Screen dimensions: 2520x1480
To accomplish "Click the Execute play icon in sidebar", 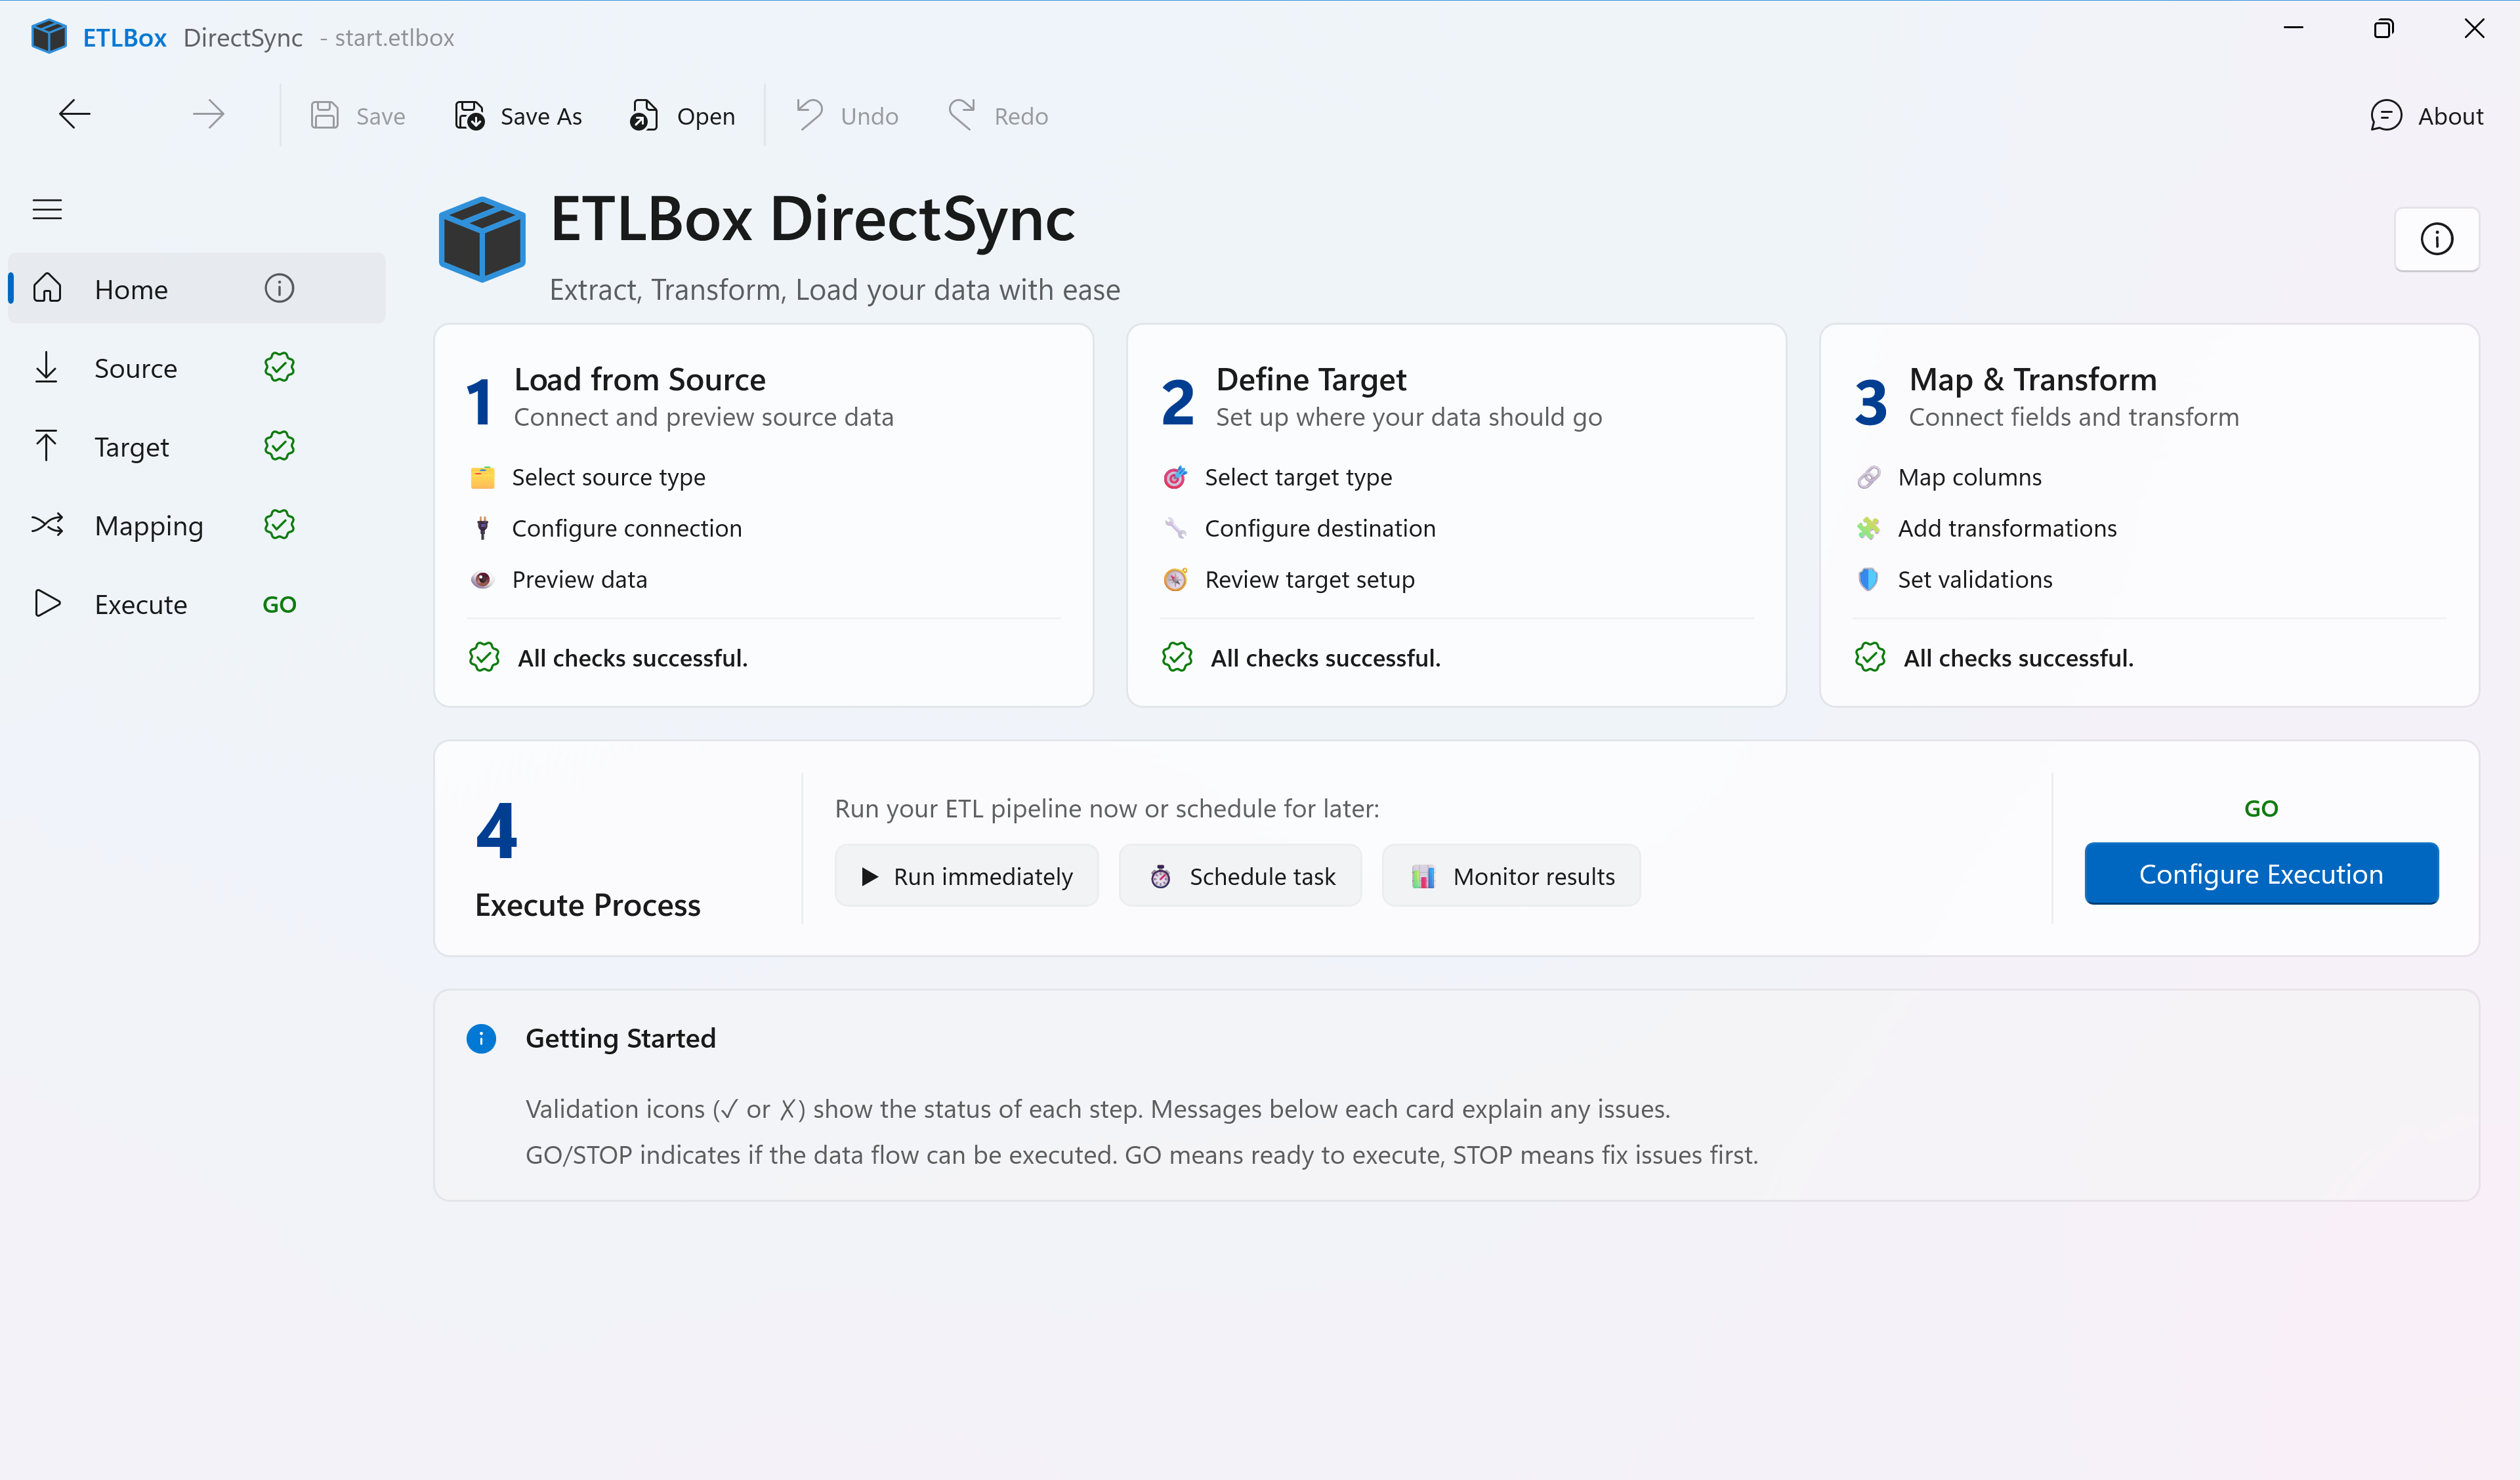I will tap(46, 603).
